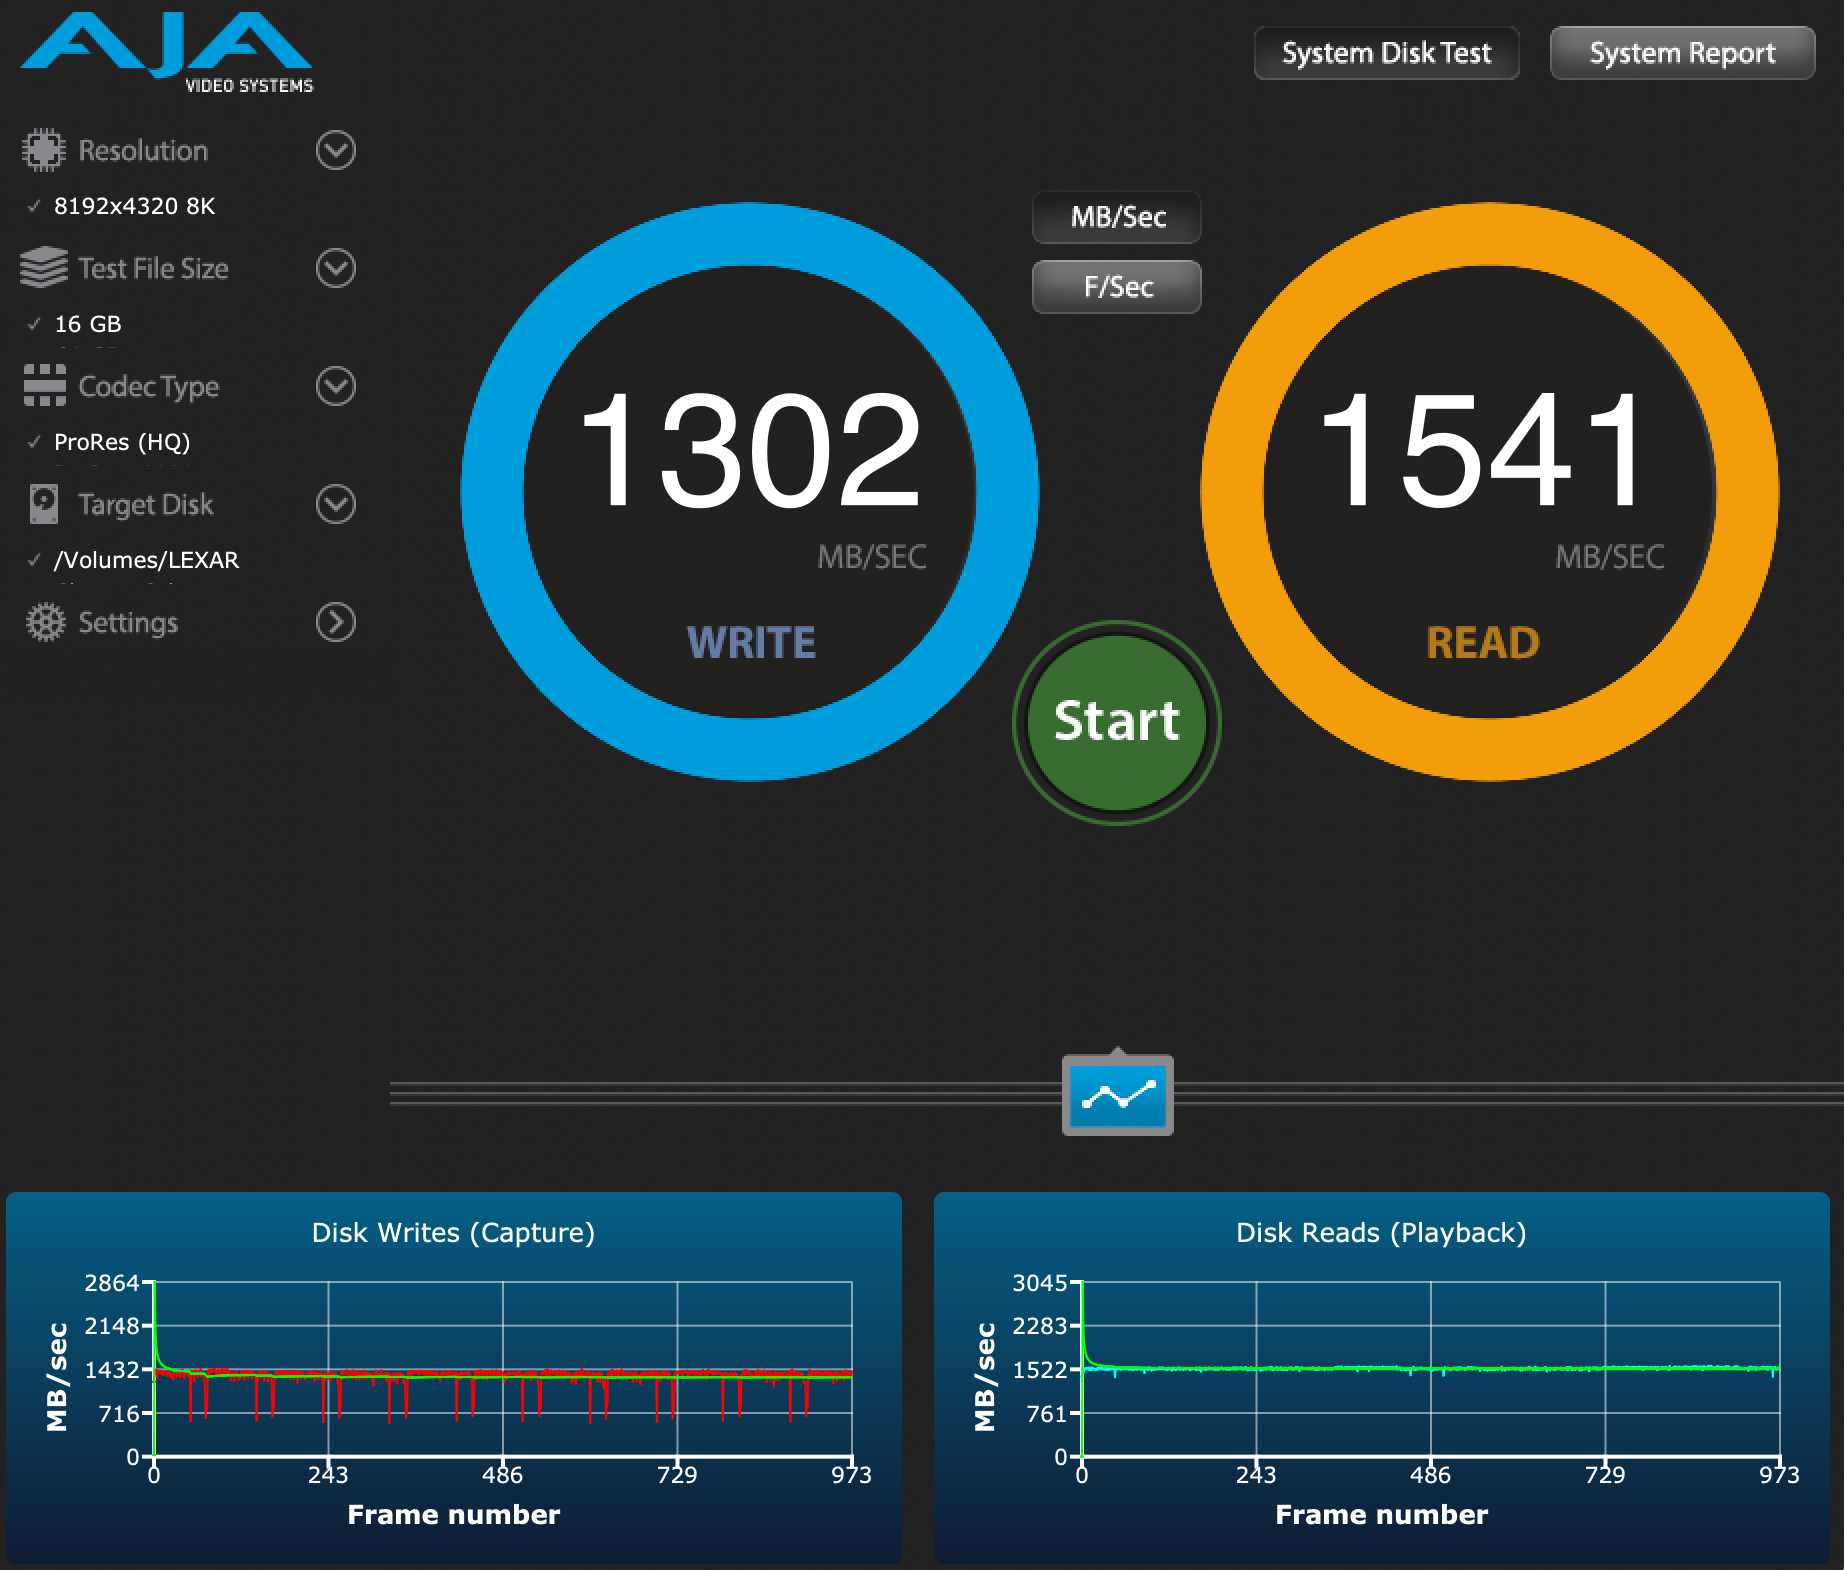Click the Codec Type filmstrip icon

coord(44,386)
